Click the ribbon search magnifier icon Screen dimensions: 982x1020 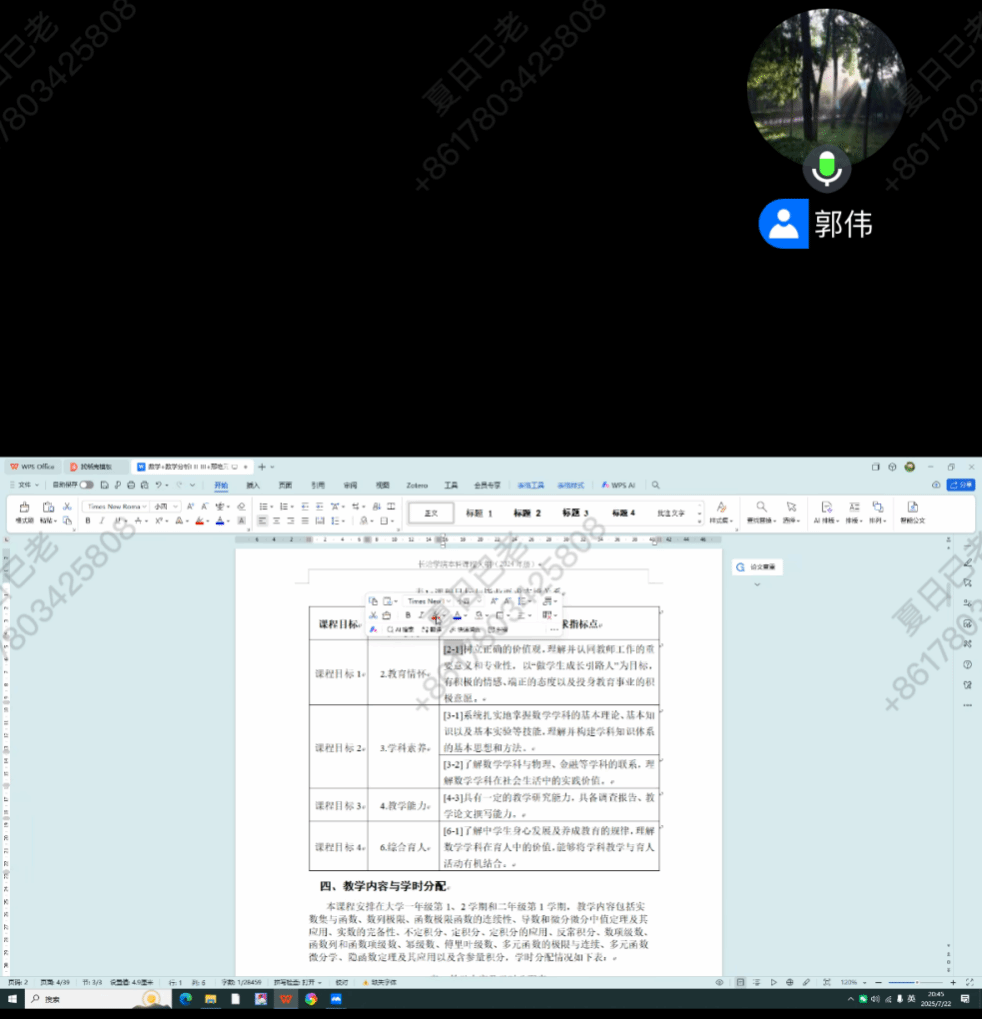click(656, 485)
